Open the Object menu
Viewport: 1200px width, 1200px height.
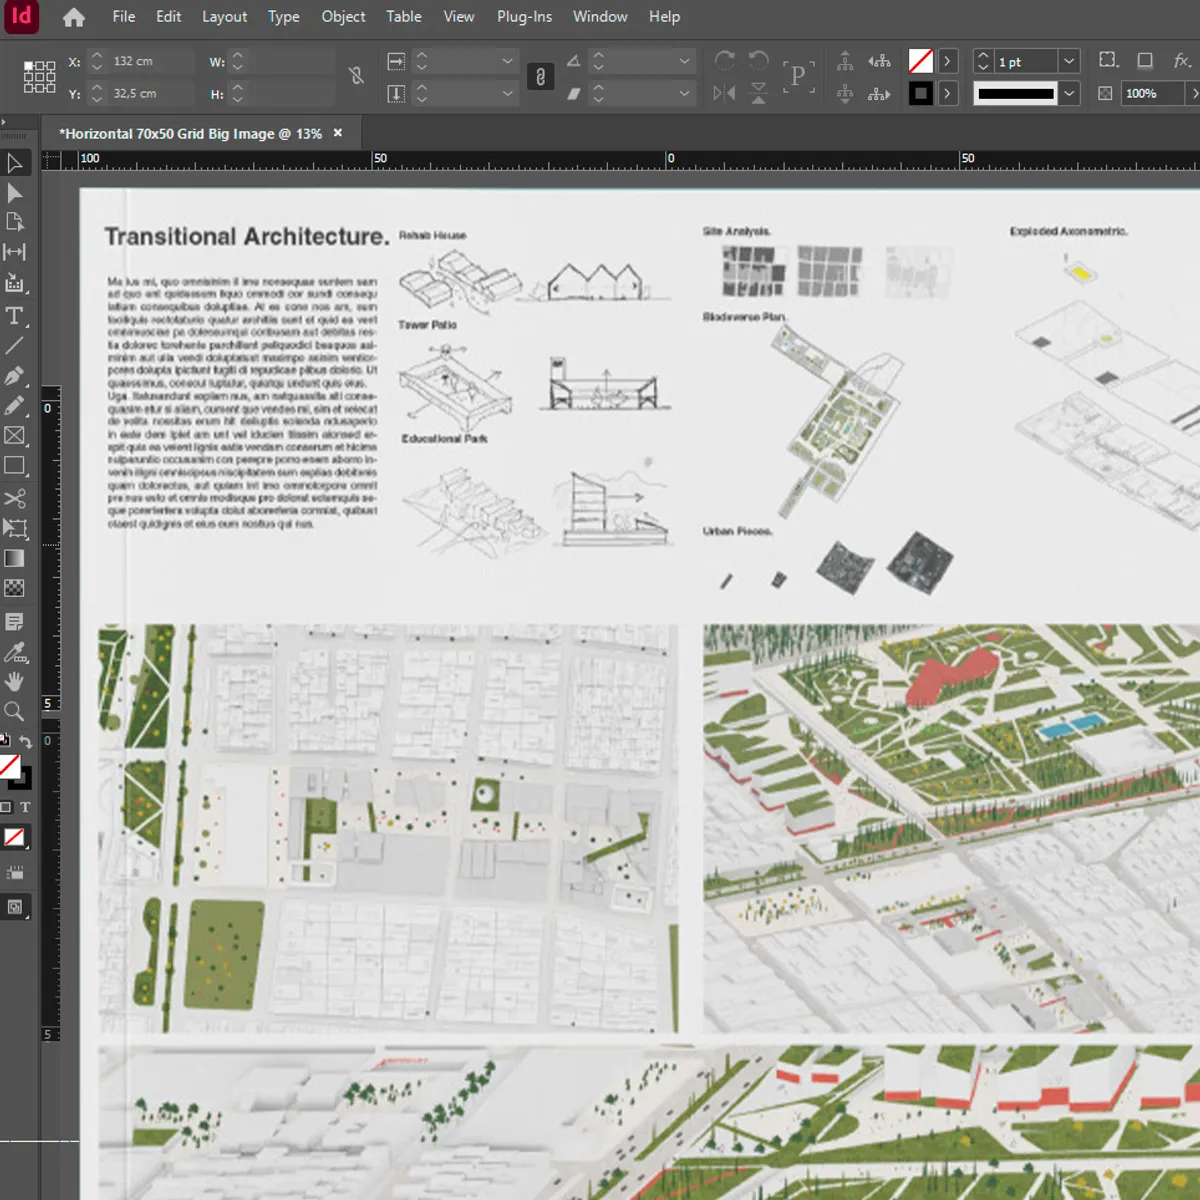tap(343, 16)
